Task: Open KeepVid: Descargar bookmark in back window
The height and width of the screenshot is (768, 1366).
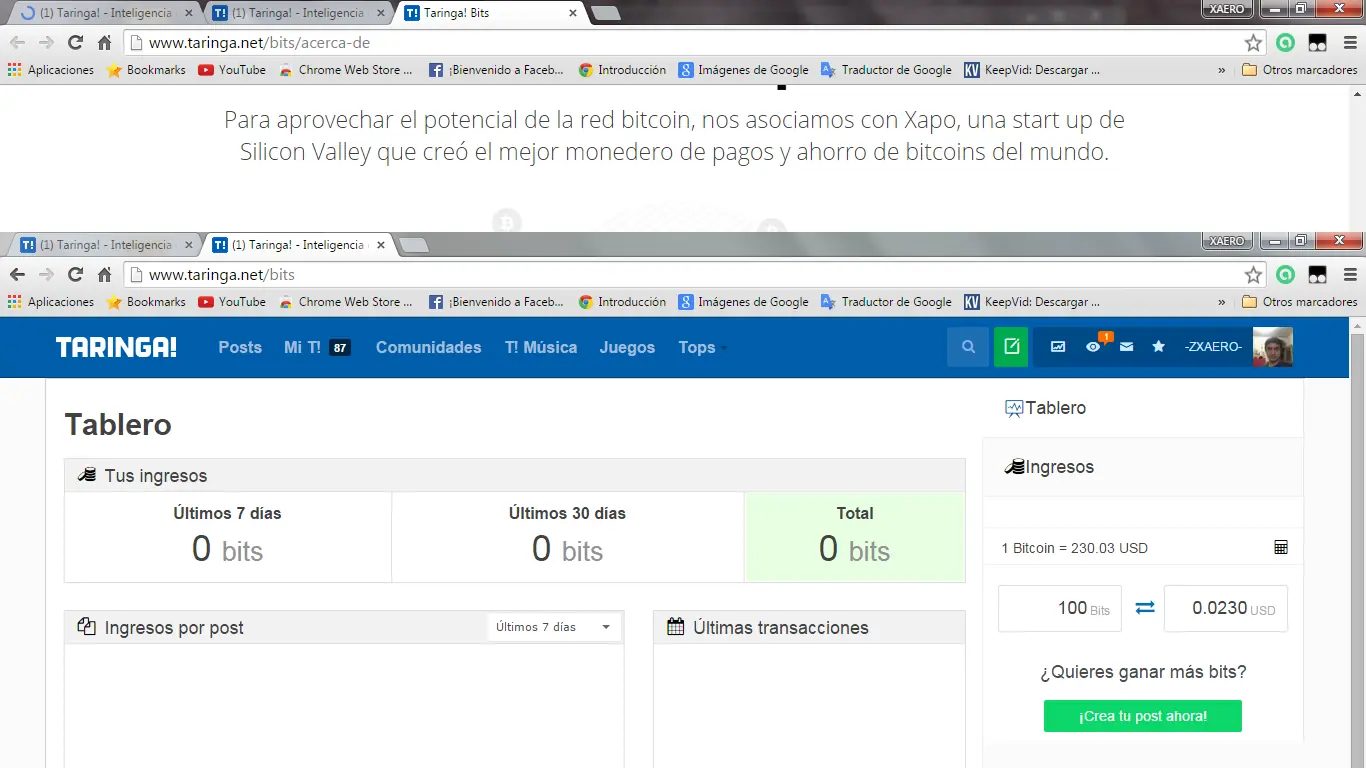Action: [1032, 70]
